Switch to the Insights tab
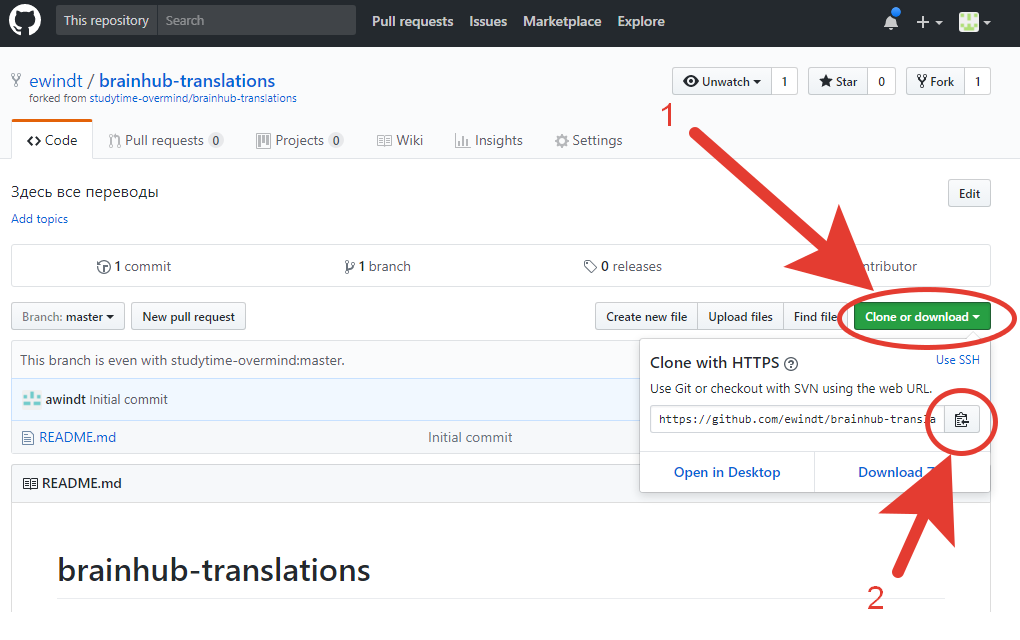The height and width of the screenshot is (640, 1020). [x=489, y=140]
